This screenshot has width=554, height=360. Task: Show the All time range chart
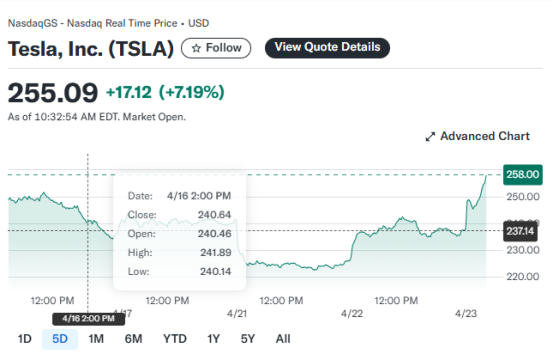283,339
